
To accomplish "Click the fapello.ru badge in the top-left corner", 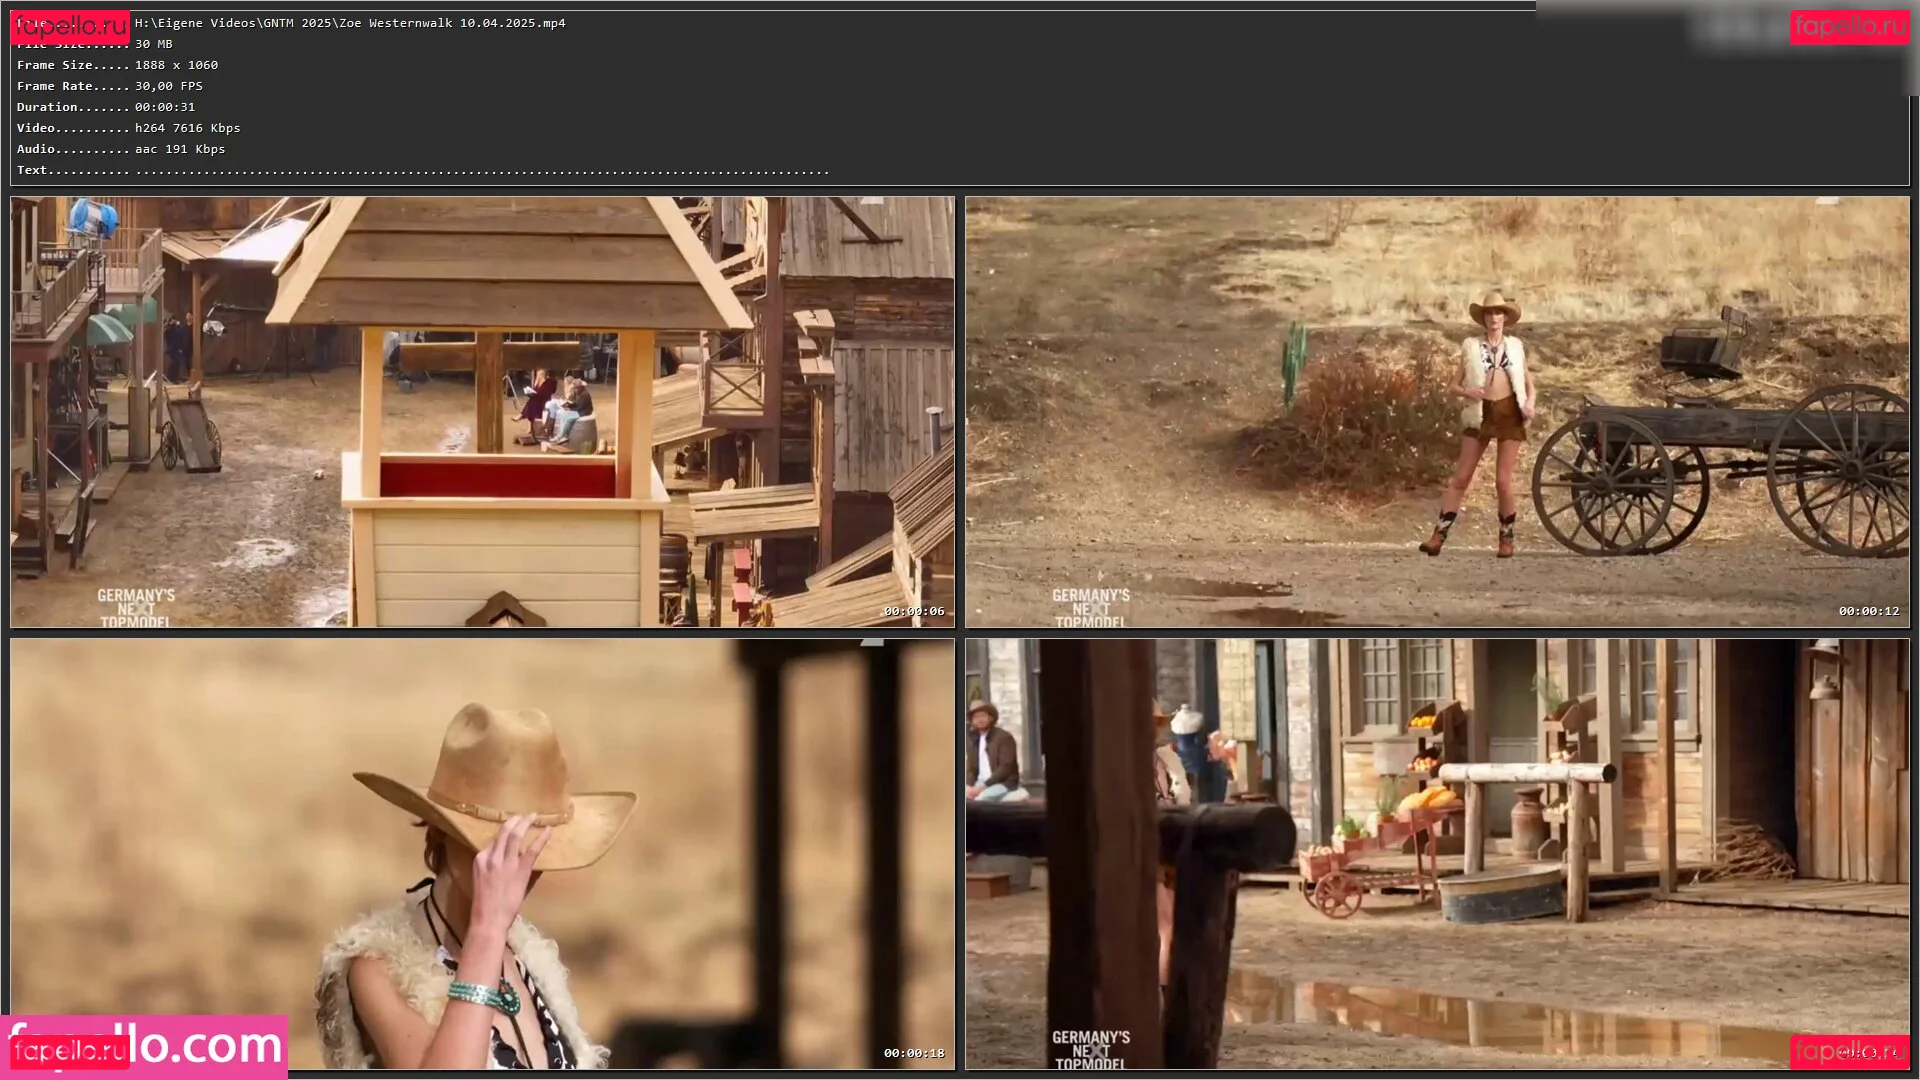I will (x=69, y=27).
